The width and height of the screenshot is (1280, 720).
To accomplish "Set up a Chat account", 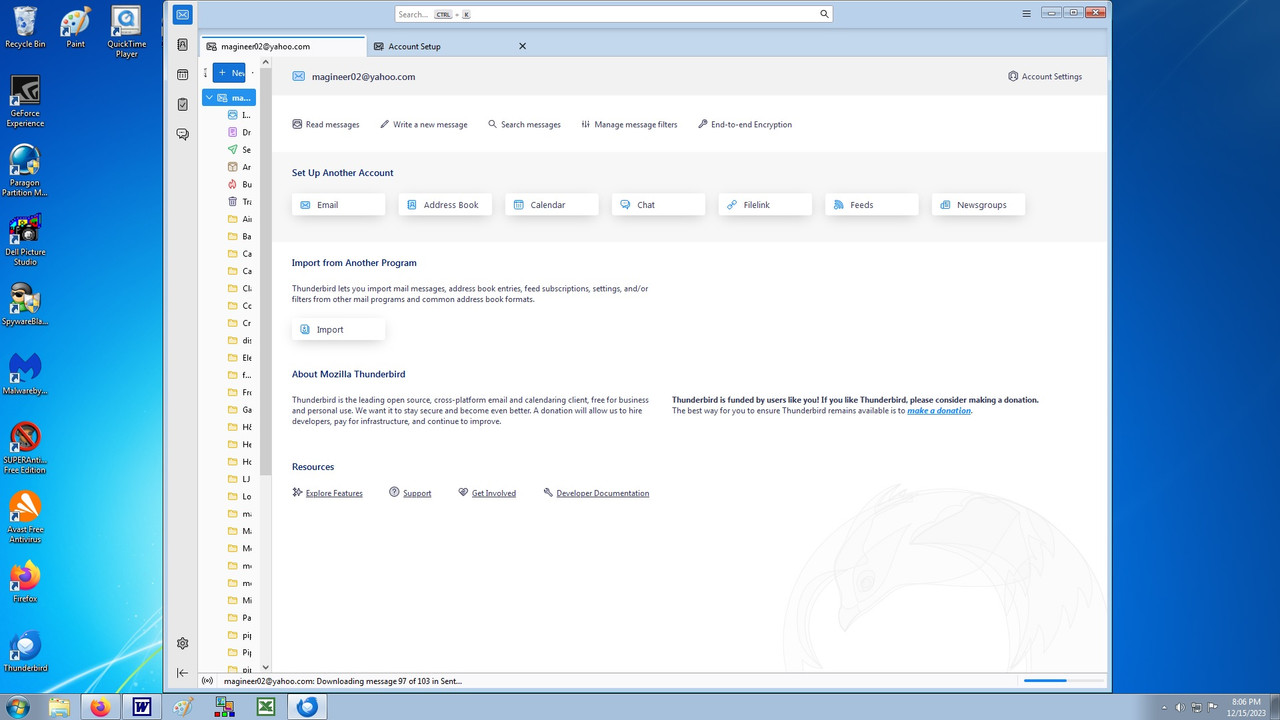I will coord(659,205).
